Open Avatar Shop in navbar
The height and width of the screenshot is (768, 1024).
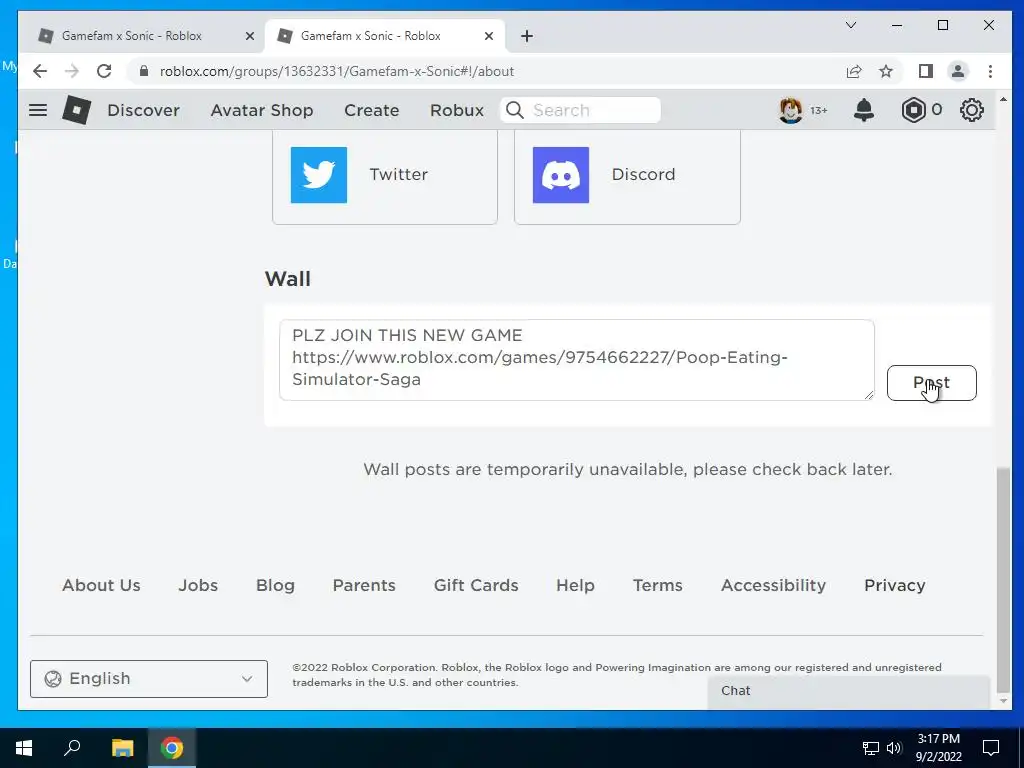[x=262, y=110]
